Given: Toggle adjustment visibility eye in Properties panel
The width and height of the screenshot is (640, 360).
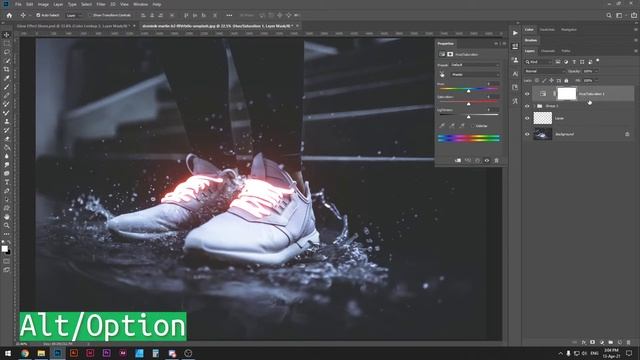Looking at the screenshot, I should tap(487, 160).
